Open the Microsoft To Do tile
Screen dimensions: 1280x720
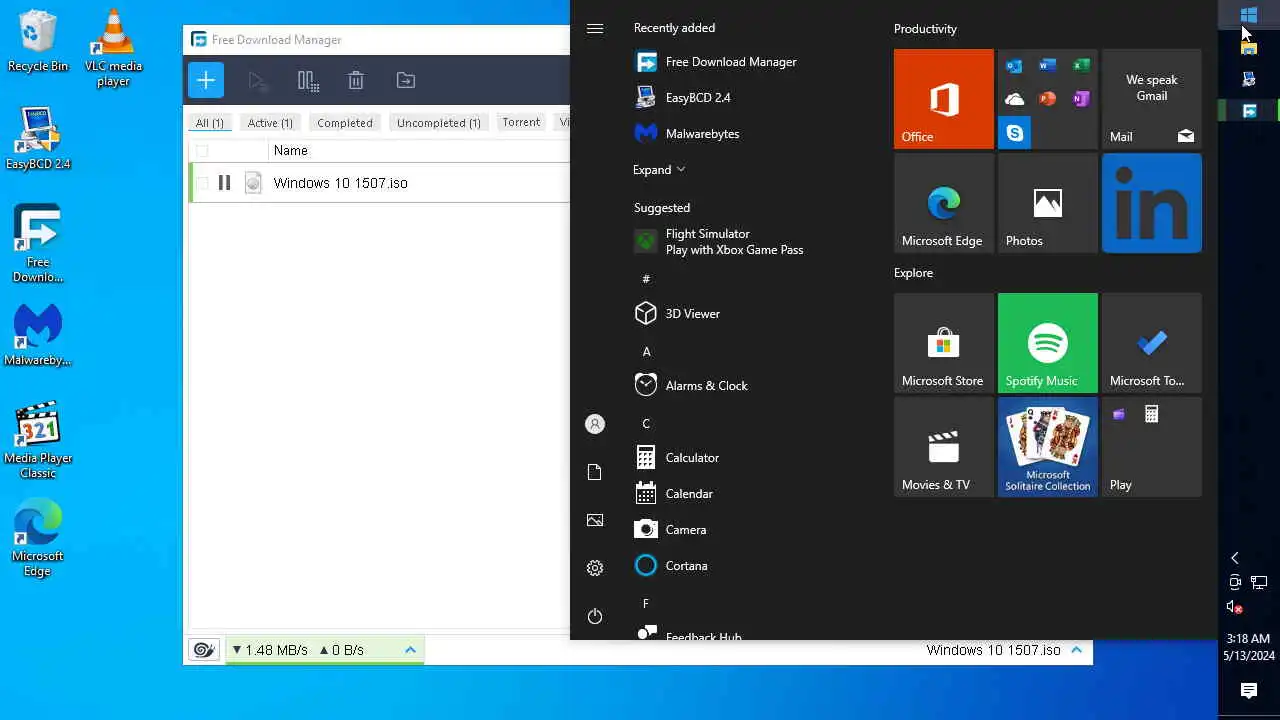click(x=1152, y=343)
